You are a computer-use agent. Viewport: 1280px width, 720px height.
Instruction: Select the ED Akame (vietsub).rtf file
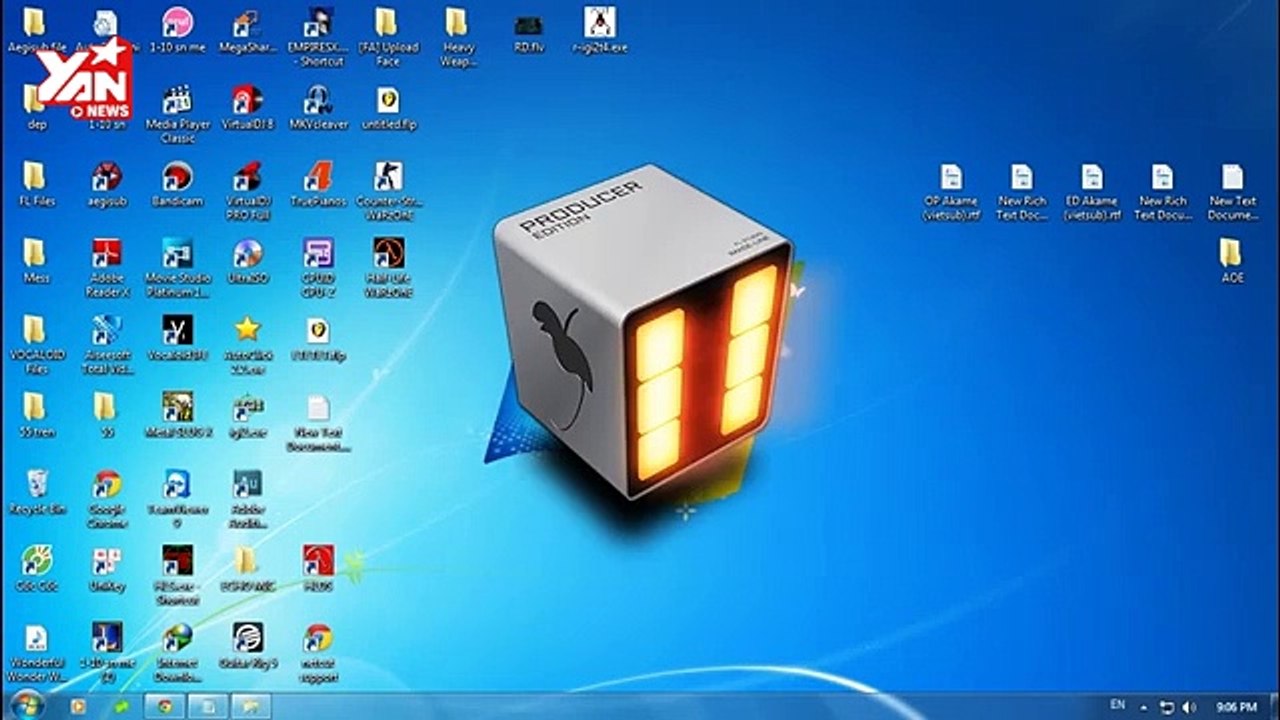1092,192
